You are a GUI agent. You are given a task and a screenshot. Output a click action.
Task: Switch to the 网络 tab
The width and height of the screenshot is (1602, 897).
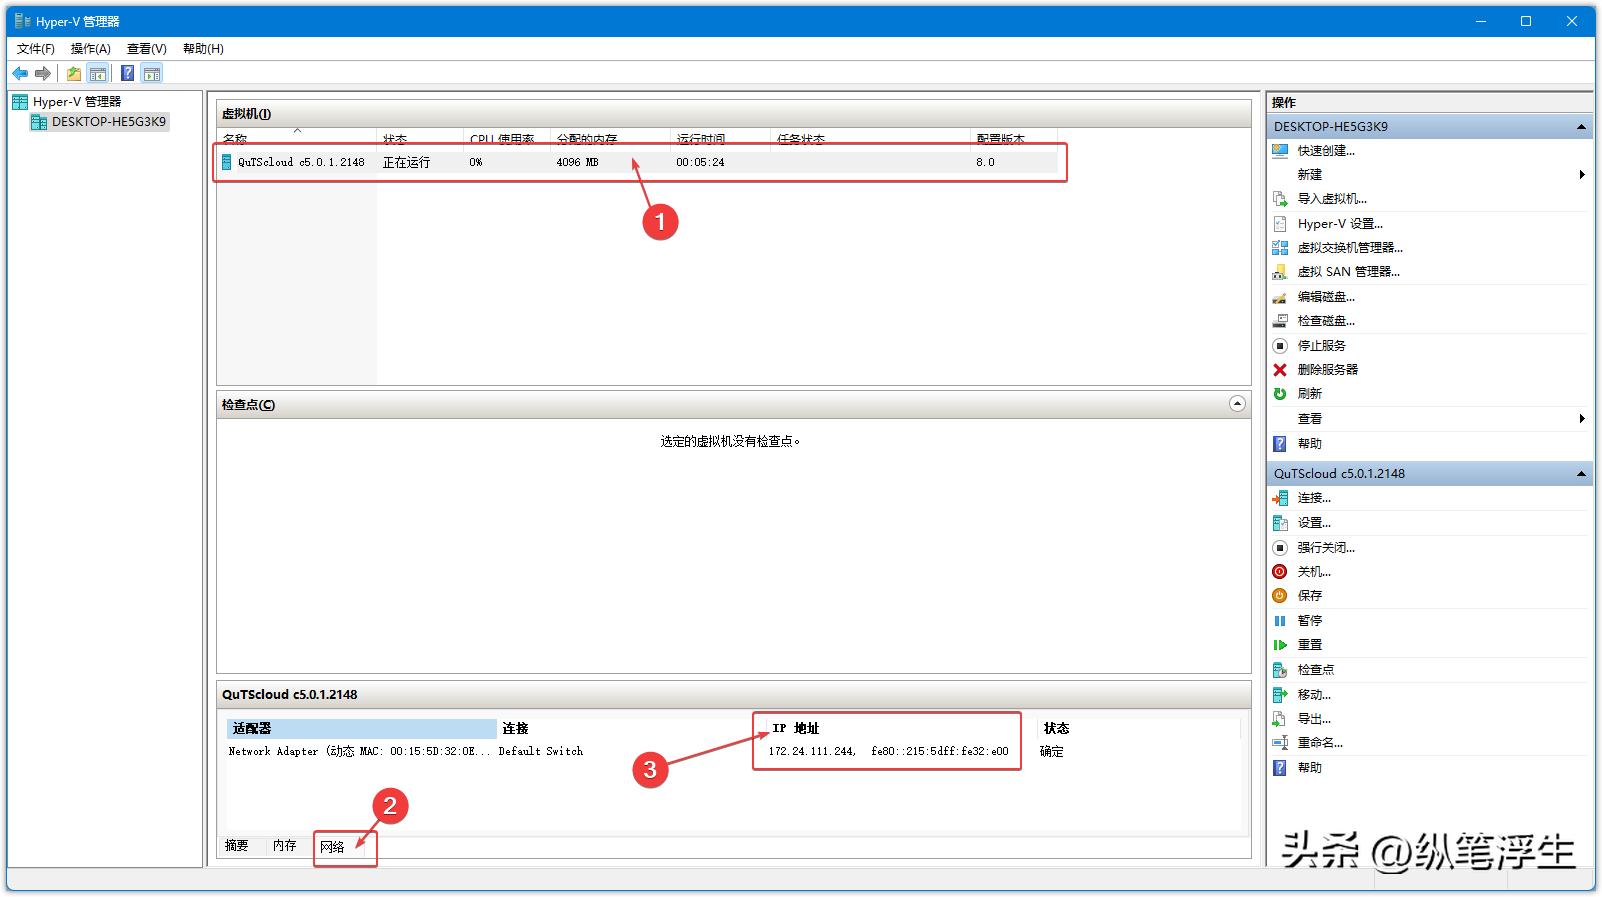pos(333,847)
